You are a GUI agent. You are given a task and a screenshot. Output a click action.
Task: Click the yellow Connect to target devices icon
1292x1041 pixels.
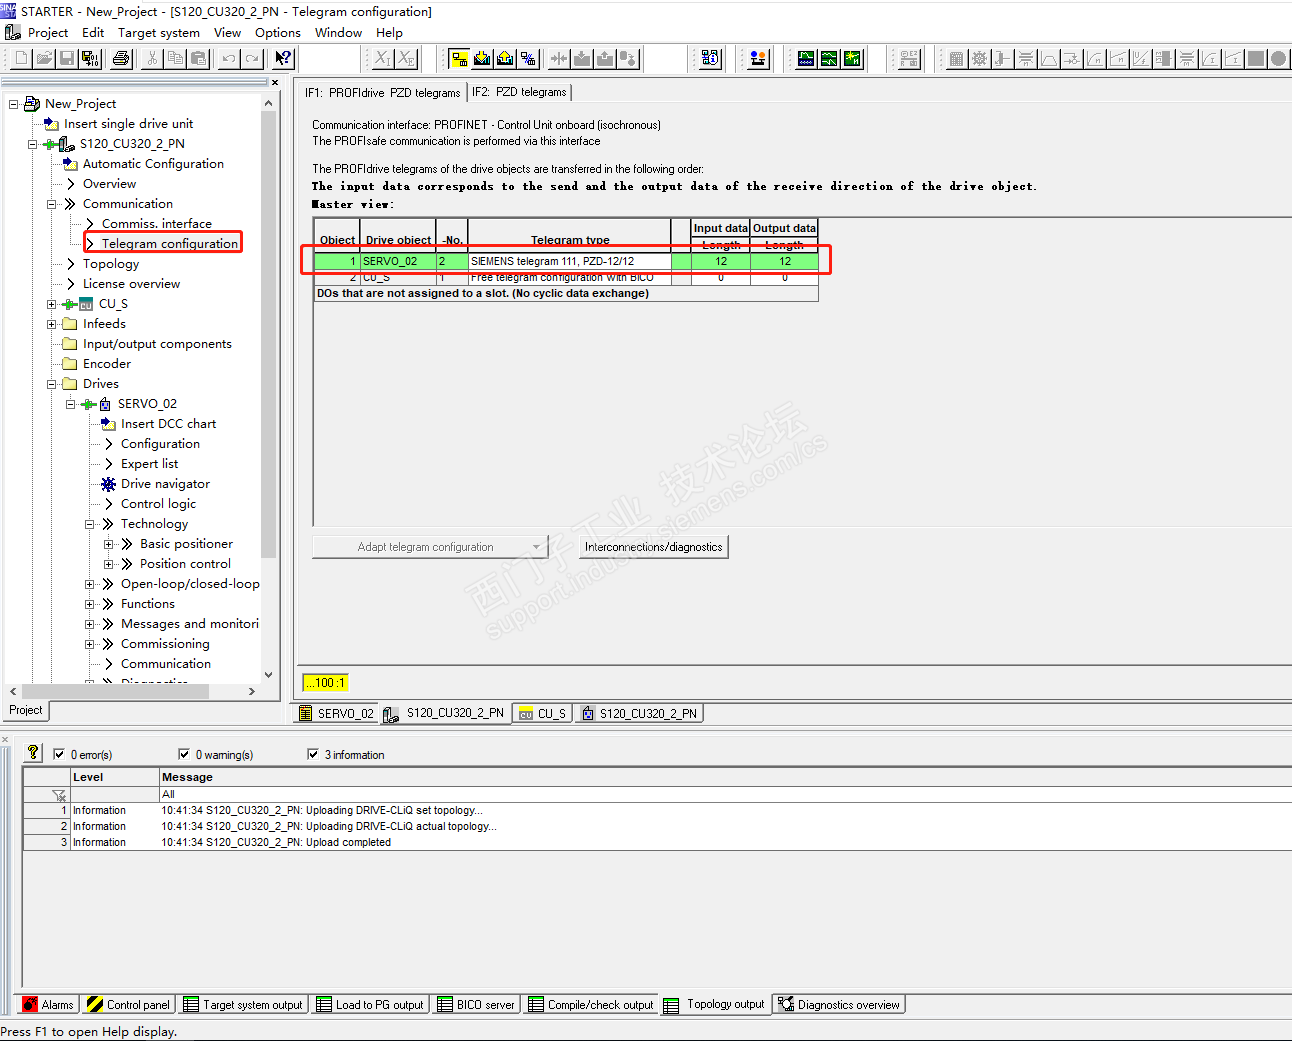point(459,59)
